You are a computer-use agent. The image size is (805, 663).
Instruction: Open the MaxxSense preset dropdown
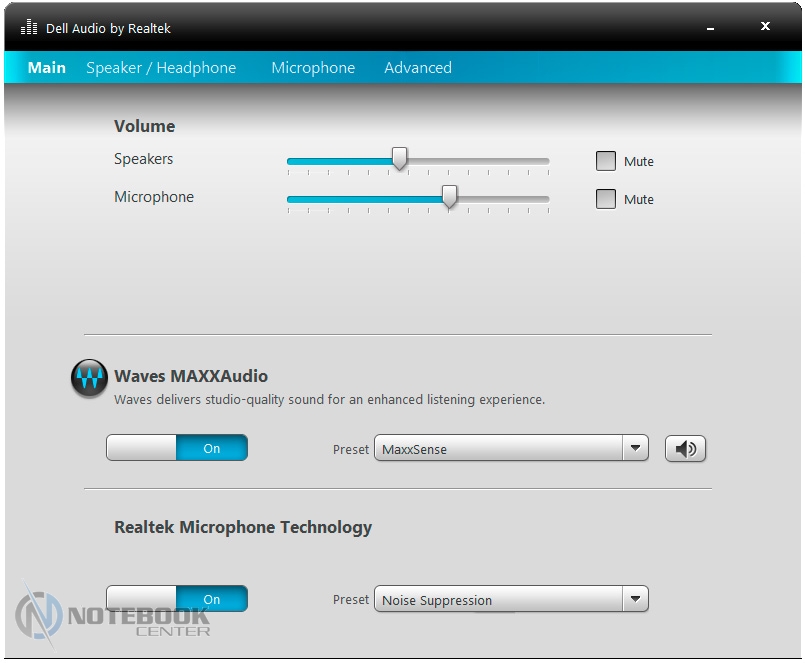click(635, 449)
